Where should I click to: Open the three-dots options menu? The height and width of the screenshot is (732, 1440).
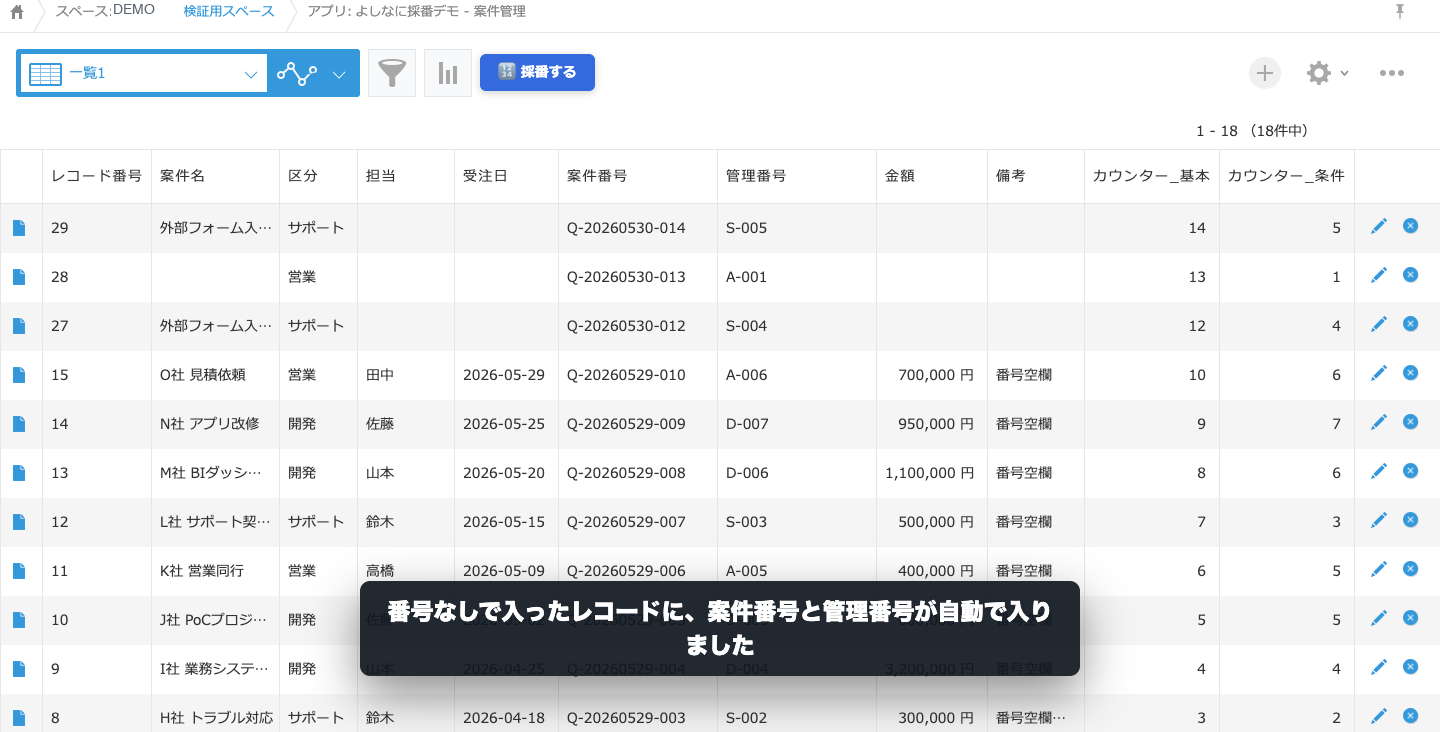tap(1392, 73)
